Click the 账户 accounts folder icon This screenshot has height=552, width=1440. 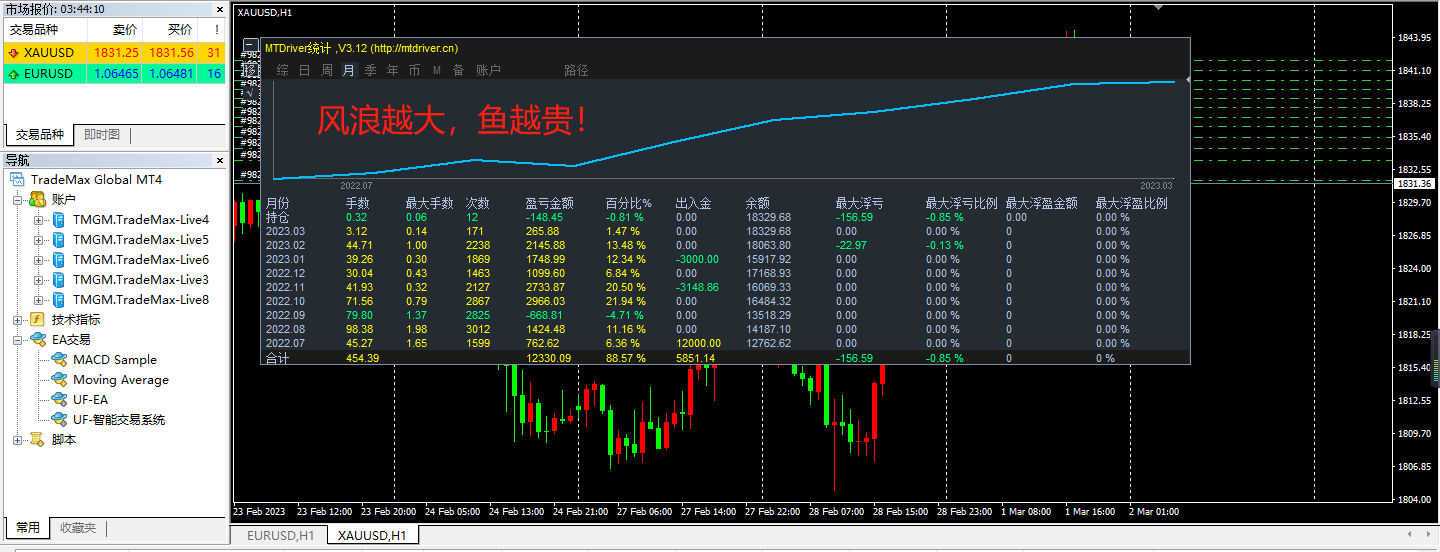coord(37,200)
